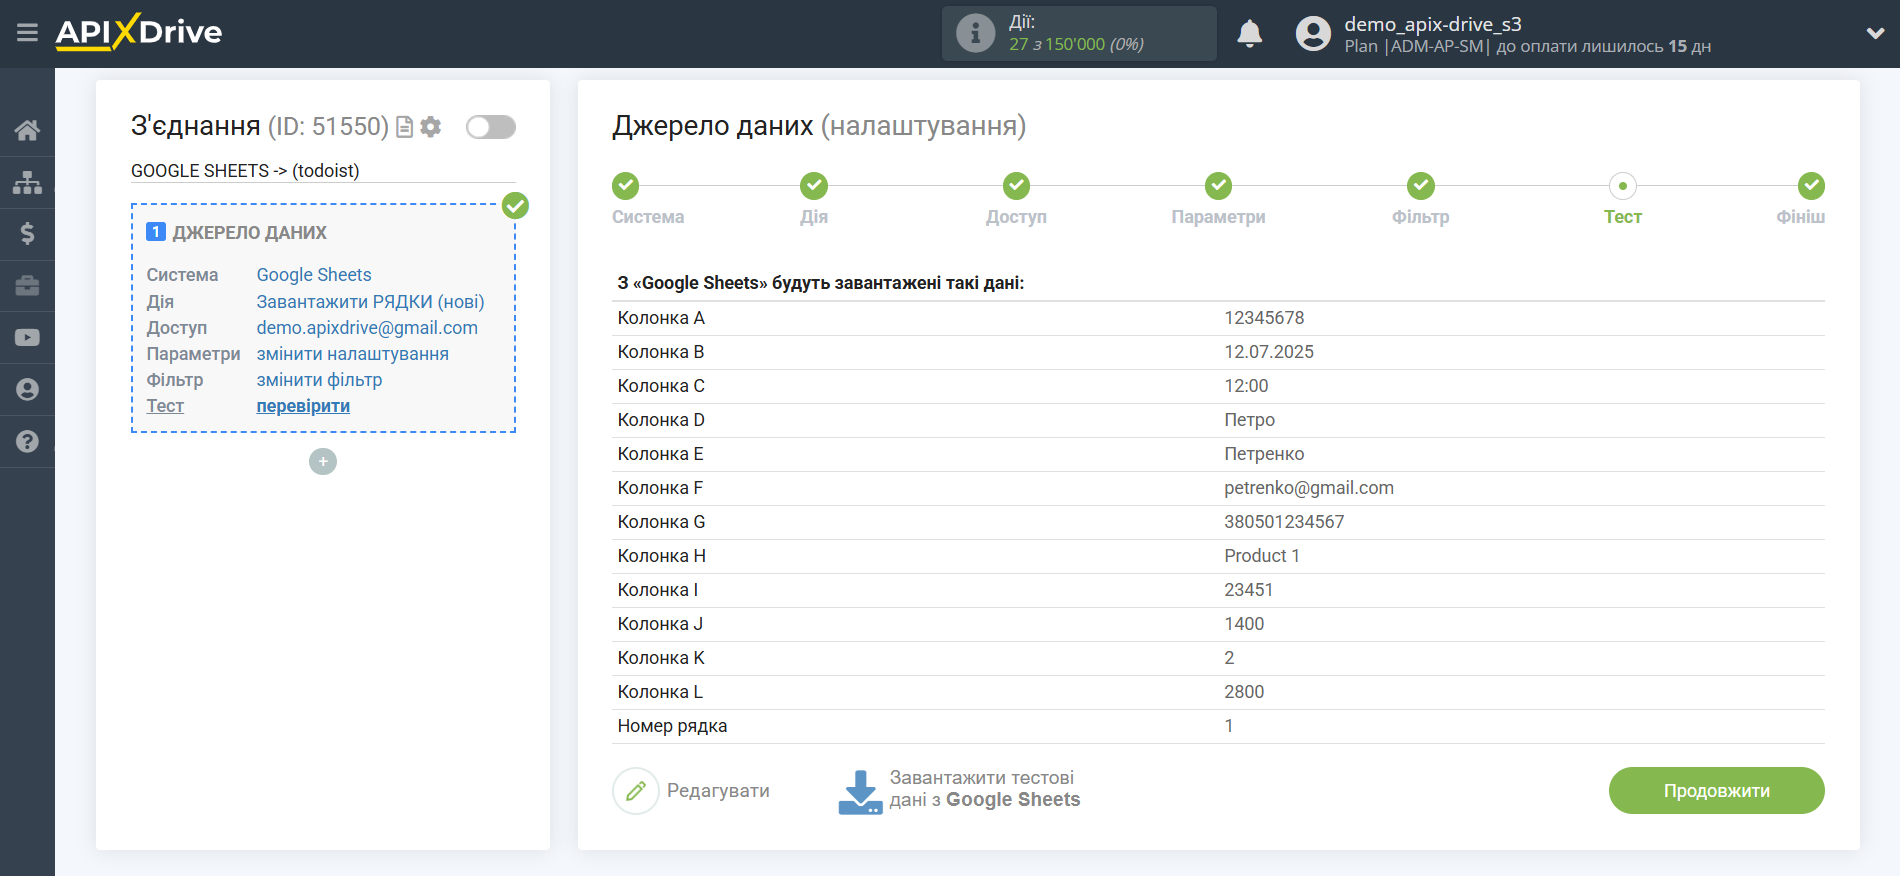Select value 12:00 in Колонка C
The width and height of the screenshot is (1900, 876).
[1246, 386]
